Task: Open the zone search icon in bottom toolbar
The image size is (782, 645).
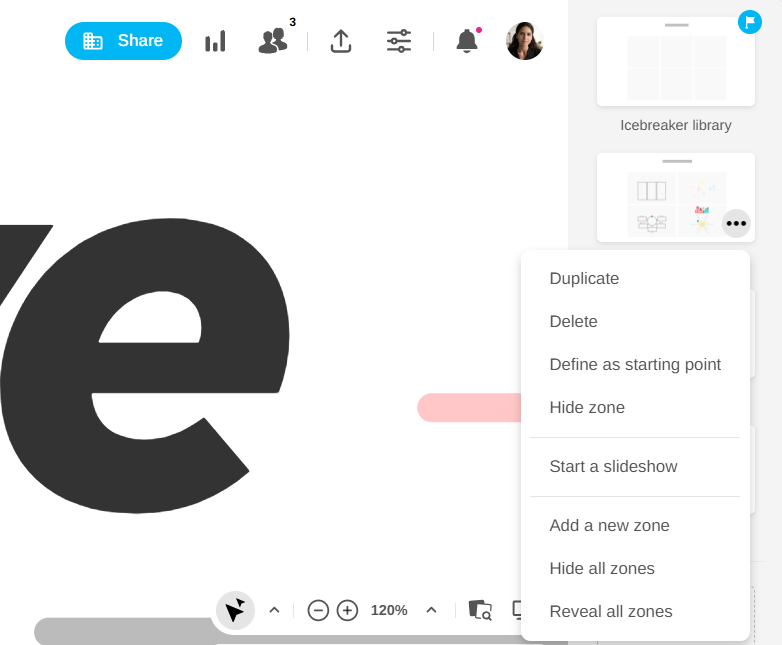Action: coord(480,610)
